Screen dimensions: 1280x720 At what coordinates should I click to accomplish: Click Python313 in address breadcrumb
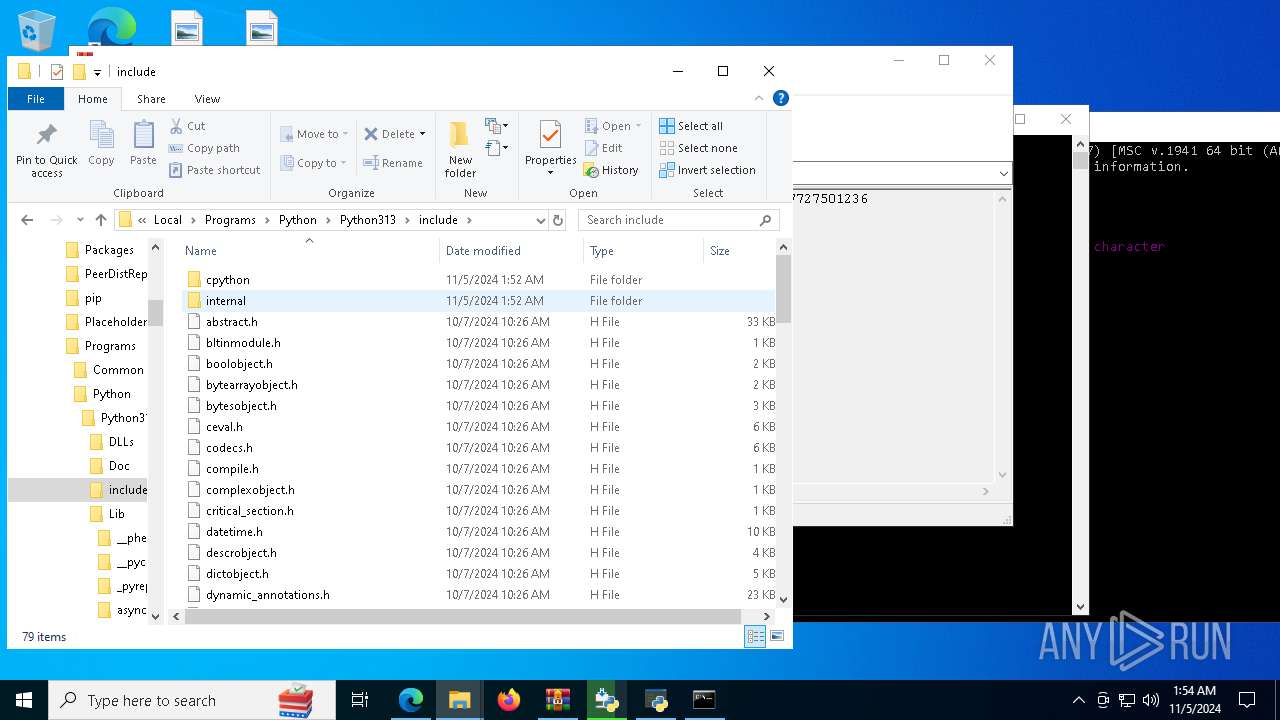pos(368,220)
